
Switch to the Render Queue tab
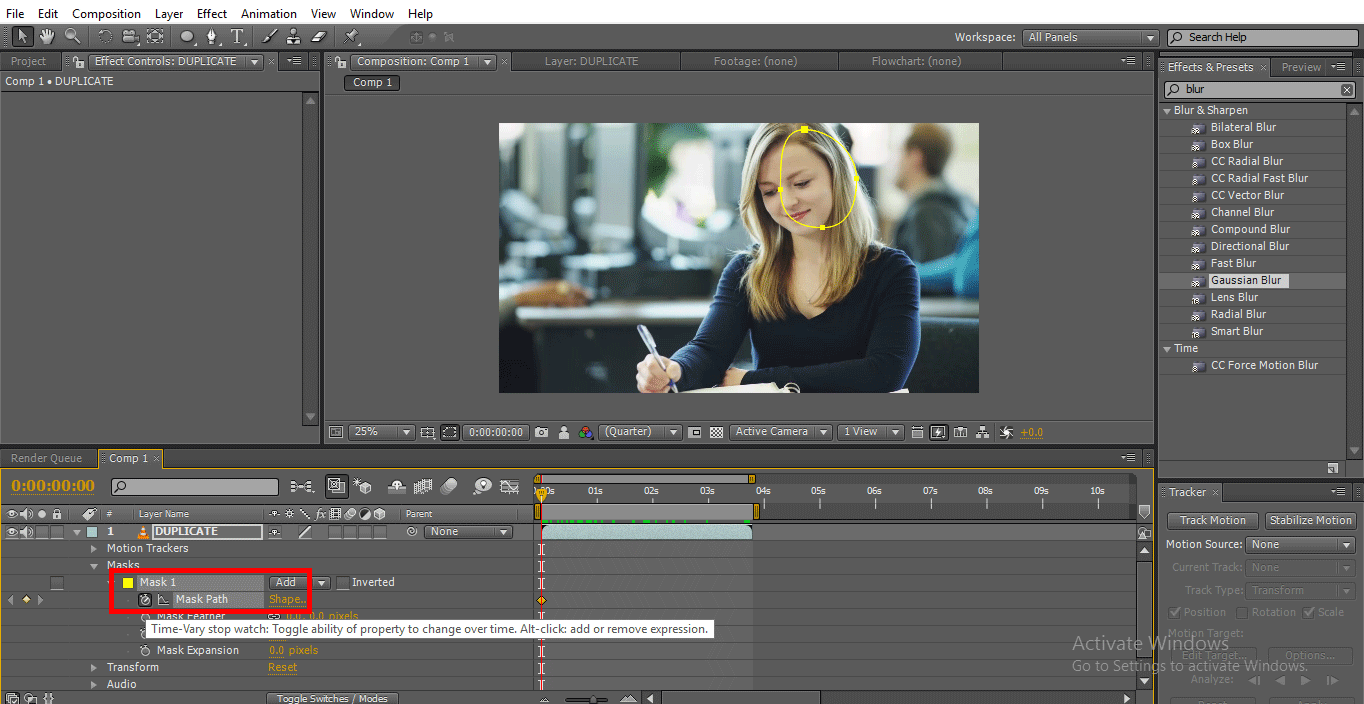click(x=46, y=458)
